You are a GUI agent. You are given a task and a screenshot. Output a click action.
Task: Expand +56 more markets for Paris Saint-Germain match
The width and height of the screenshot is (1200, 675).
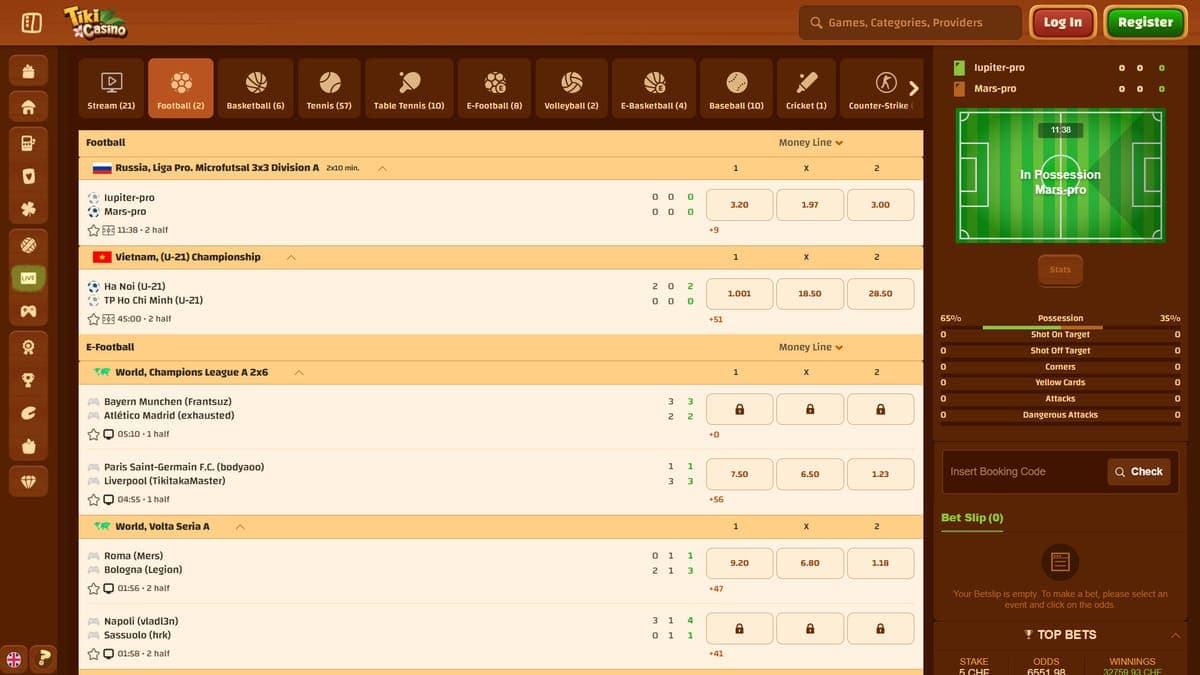click(715, 500)
